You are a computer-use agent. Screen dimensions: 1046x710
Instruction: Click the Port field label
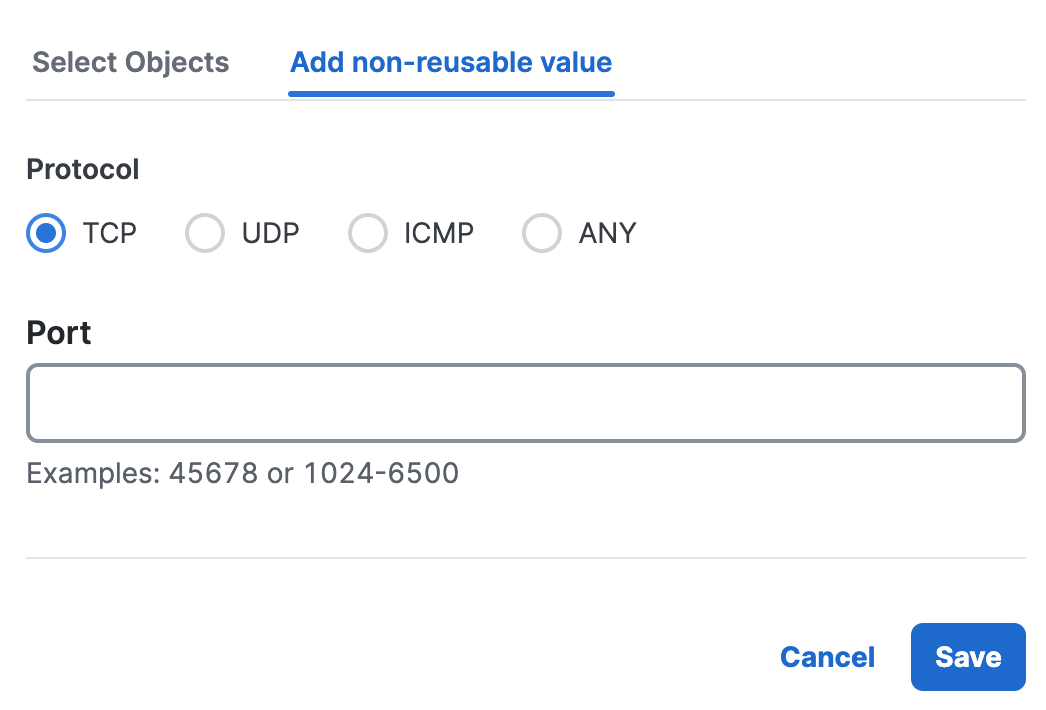(x=59, y=332)
